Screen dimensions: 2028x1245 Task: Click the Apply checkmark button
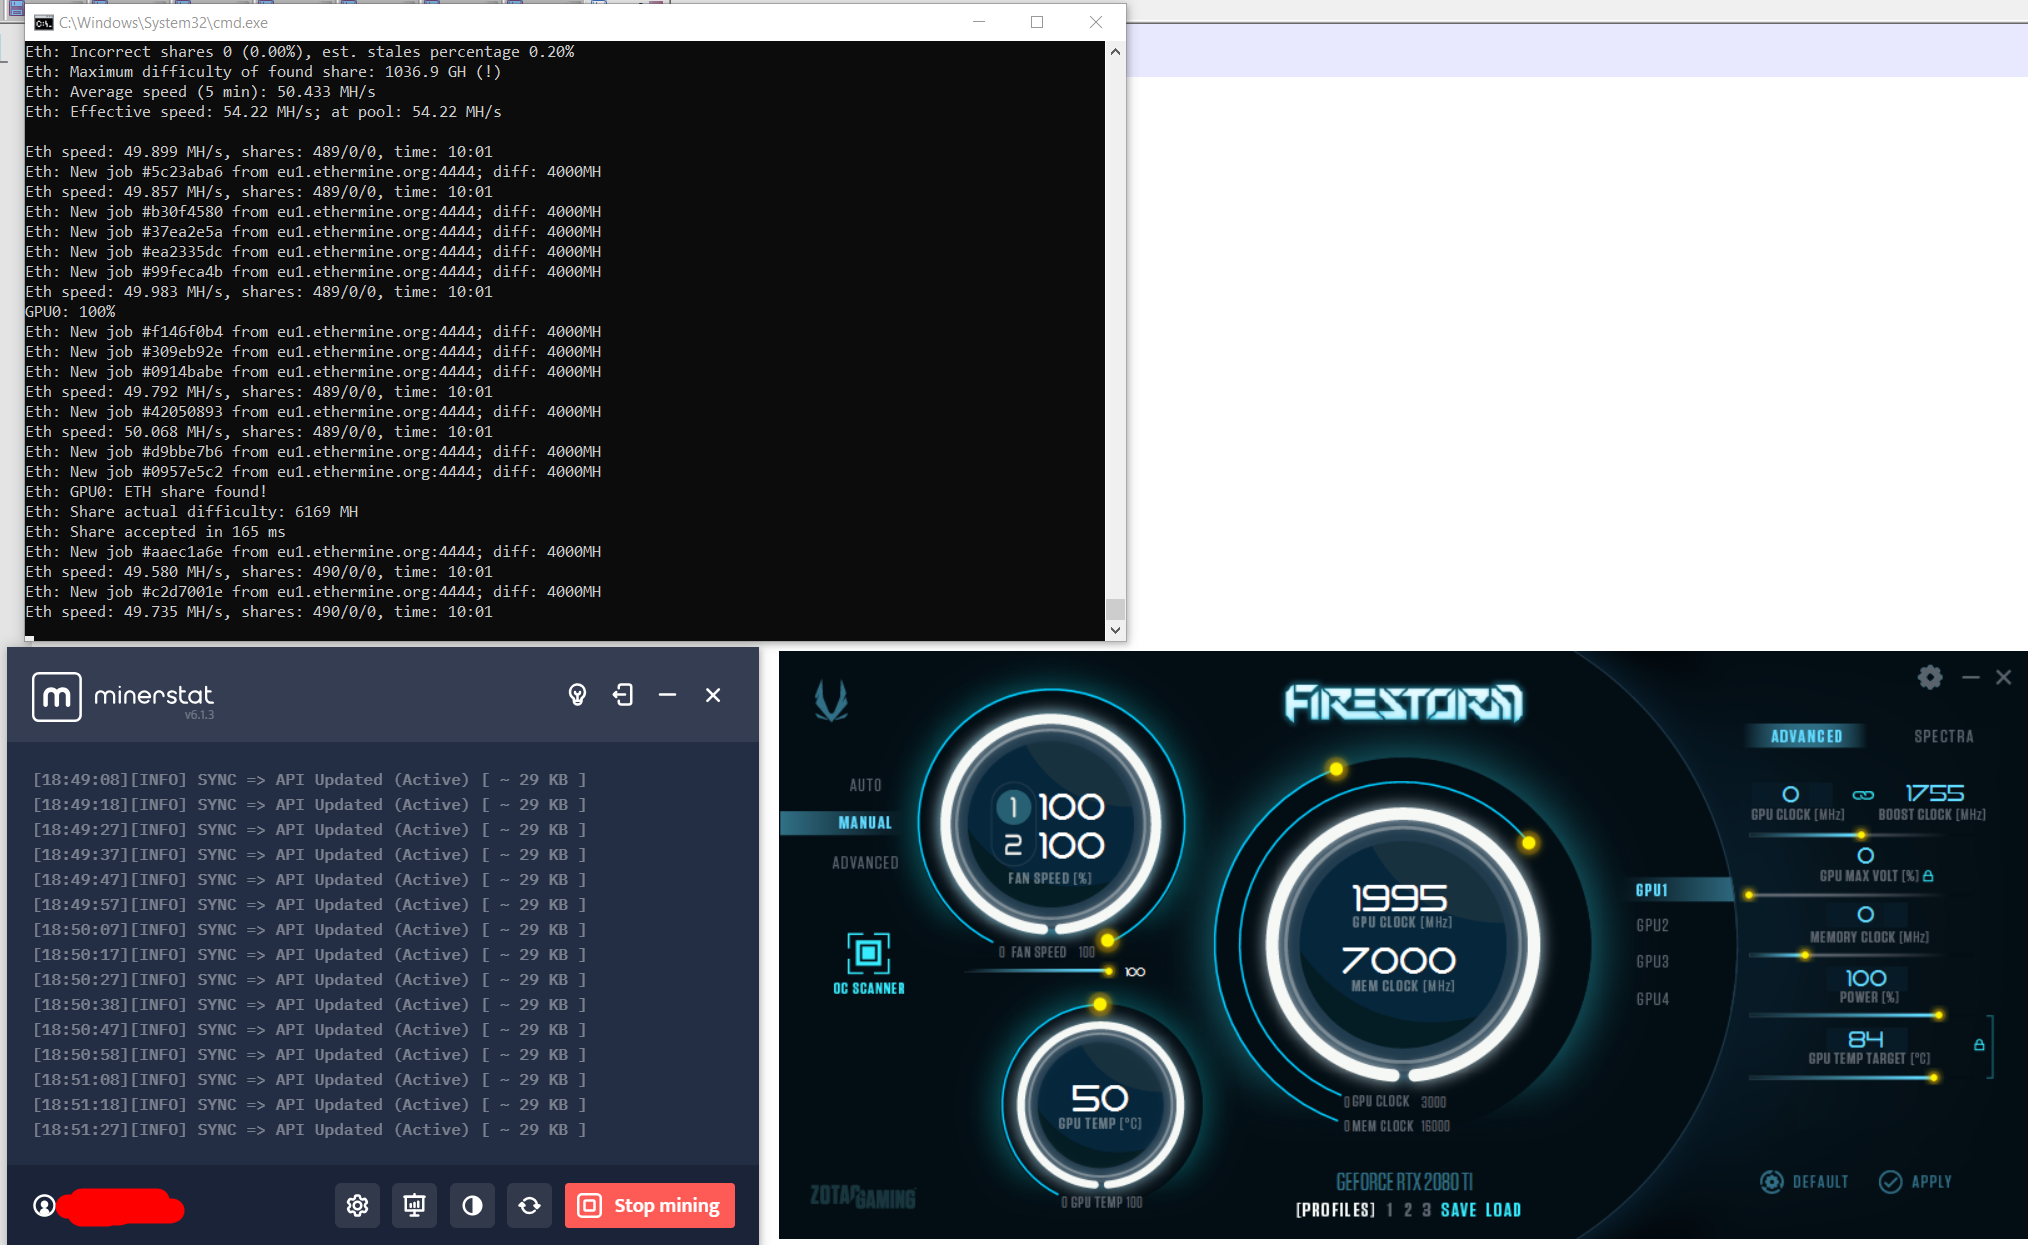1890,1182
